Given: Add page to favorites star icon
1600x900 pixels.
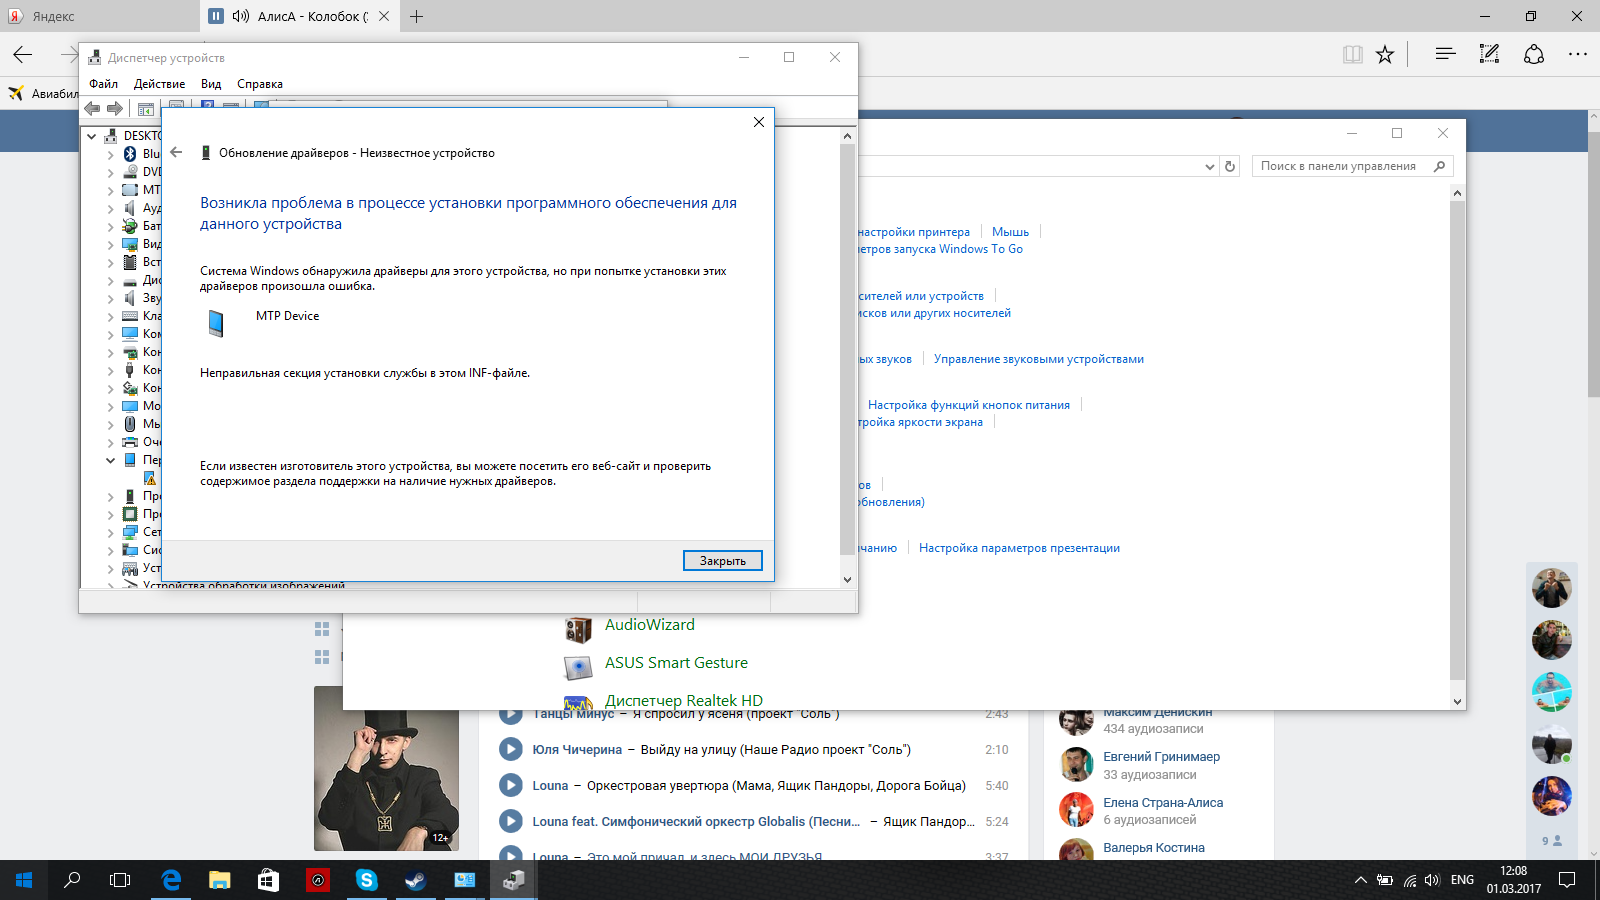Looking at the screenshot, I should click(1384, 55).
